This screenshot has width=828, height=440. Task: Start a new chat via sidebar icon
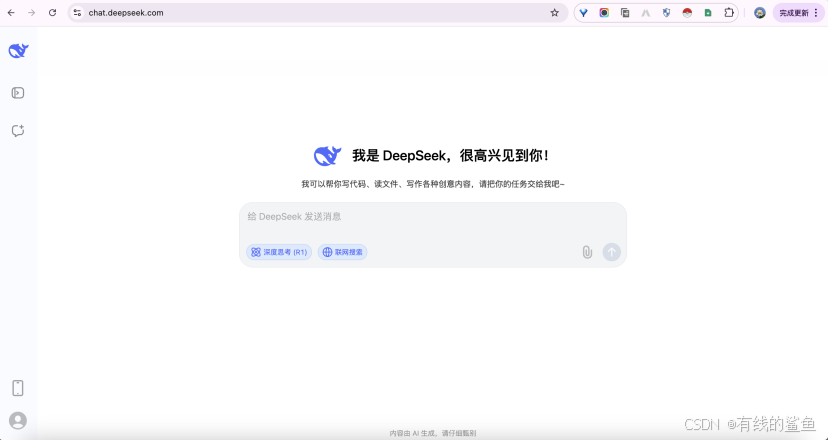point(18,130)
